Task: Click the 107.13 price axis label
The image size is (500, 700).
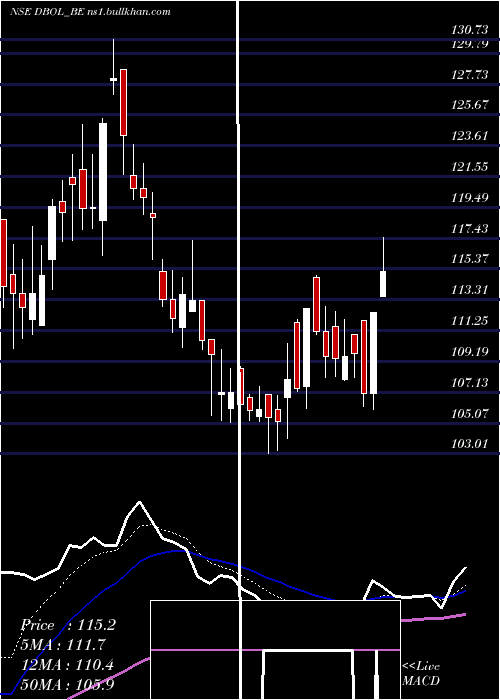Action: click(470, 383)
